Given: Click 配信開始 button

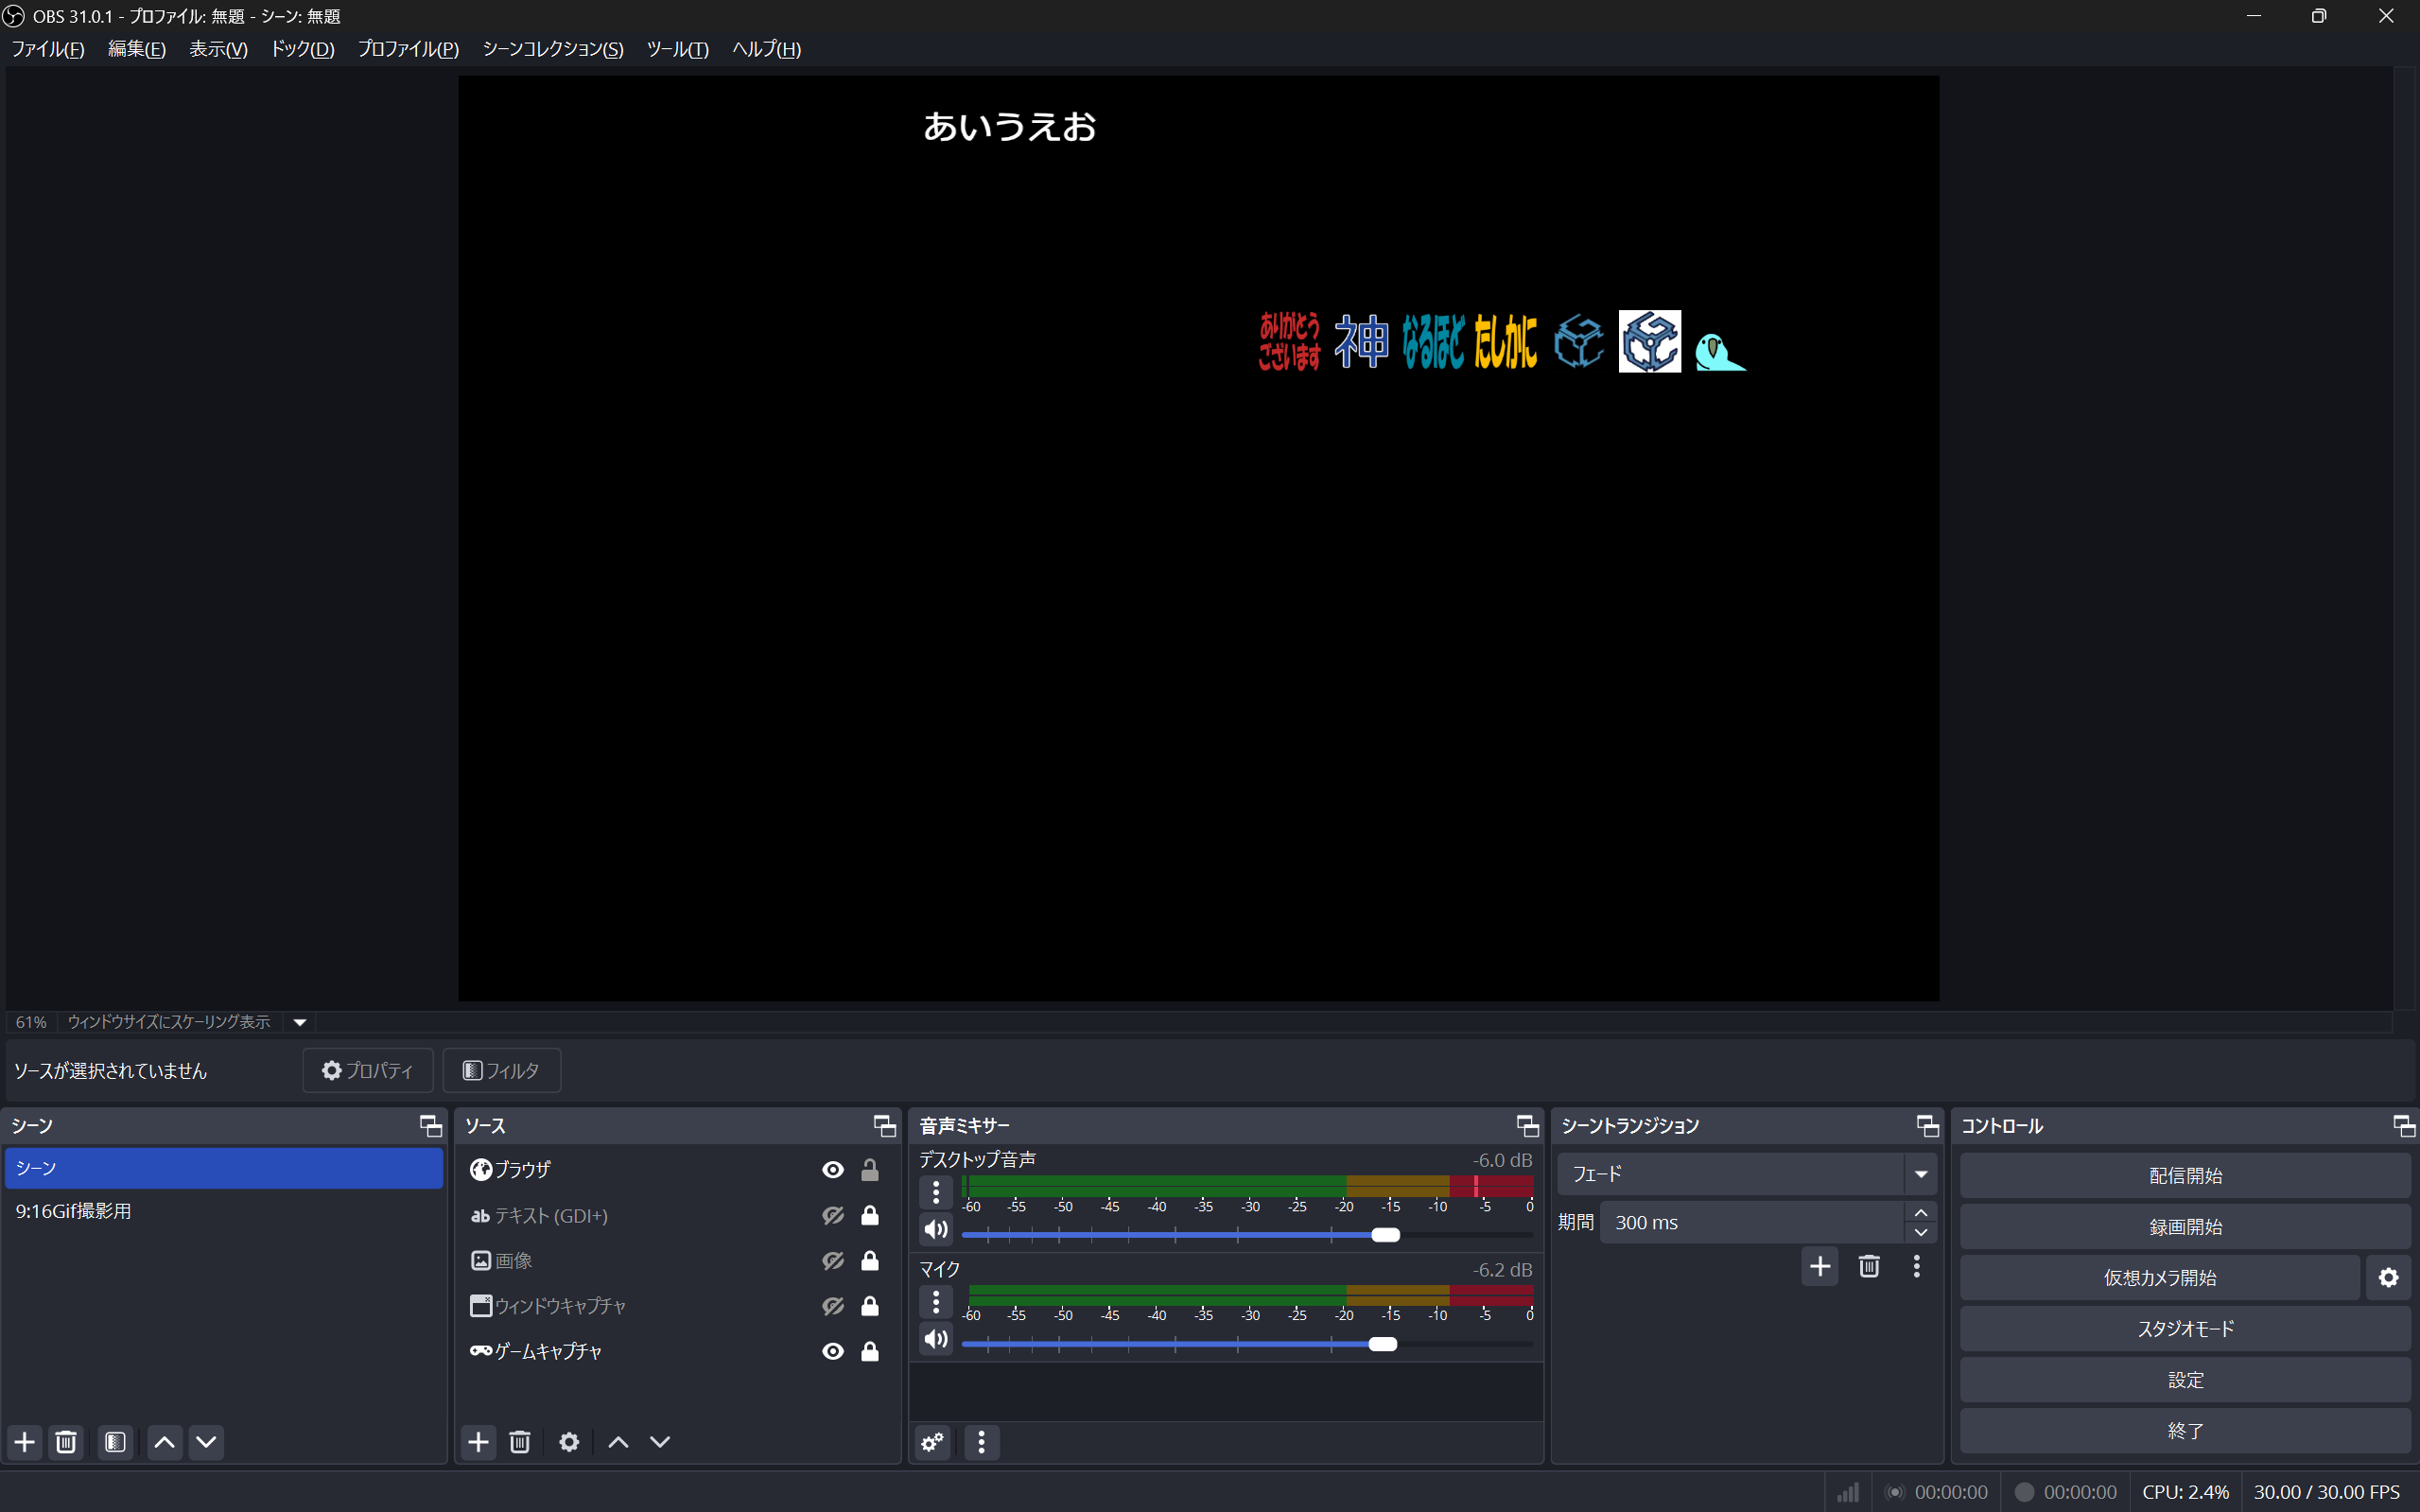Looking at the screenshot, I should coord(2185,1176).
